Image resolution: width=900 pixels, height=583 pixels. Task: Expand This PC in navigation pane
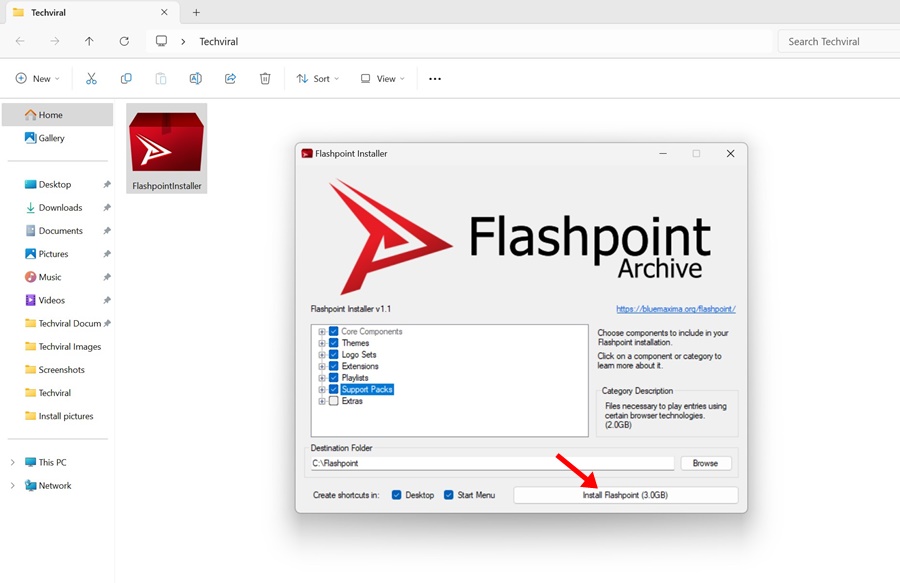click(13, 462)
